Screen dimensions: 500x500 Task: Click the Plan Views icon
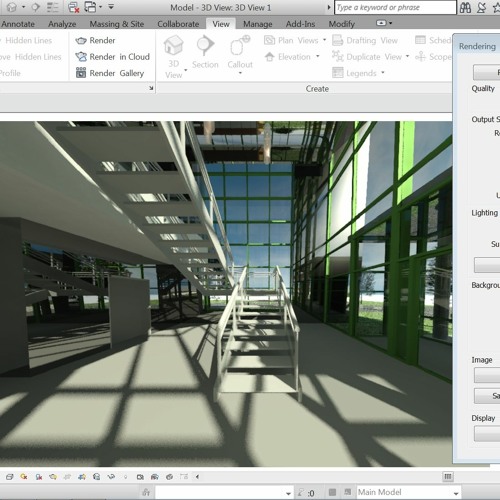pos(269,40)
